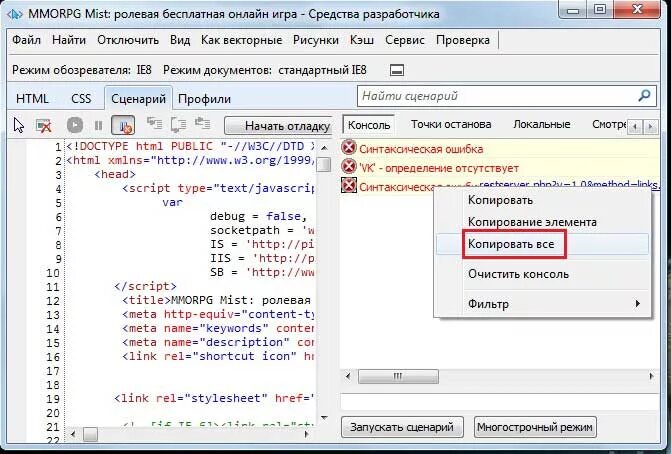Click the console horizontal scrollbar right arrow
The width and height of the screenshot is (671, 454).
click(651, 377)
